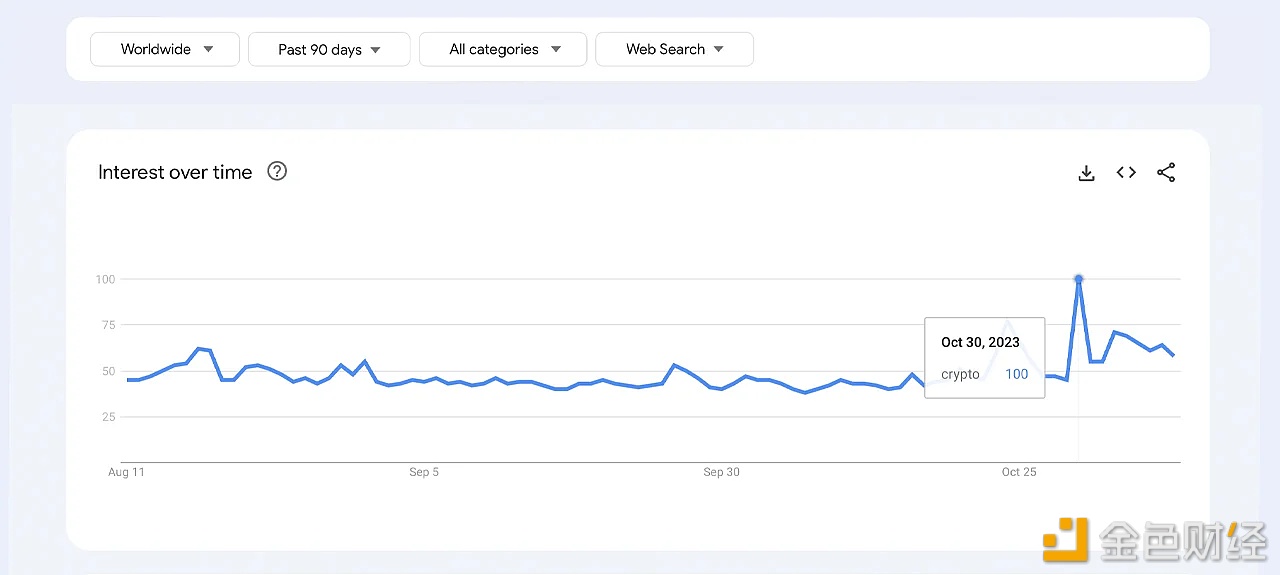Click the Aug 11 x-axis date label
Image resolution: width=1280 pixels, height=575 pixels.
pos(126,472)
